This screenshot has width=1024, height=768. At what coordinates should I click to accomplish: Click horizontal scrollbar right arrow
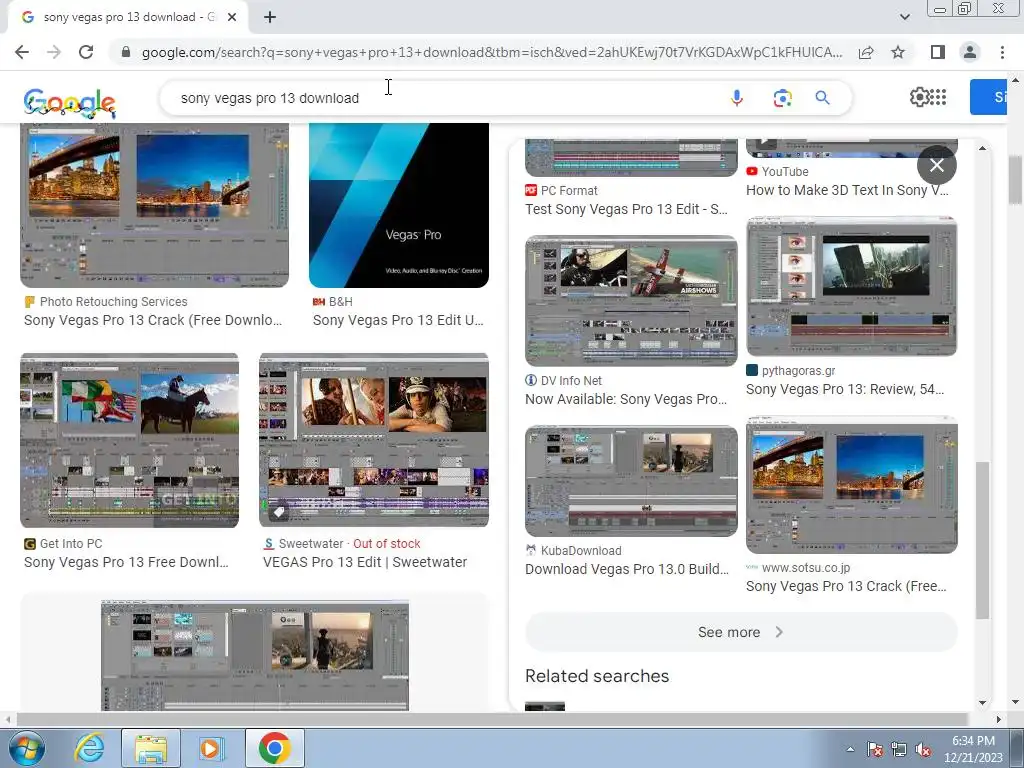[999, 720]
